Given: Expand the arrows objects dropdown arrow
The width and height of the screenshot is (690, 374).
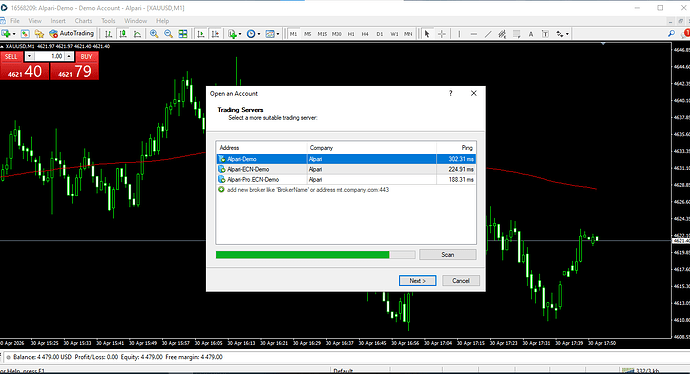Looking at the screenshot, I should [x=567, y=34].
